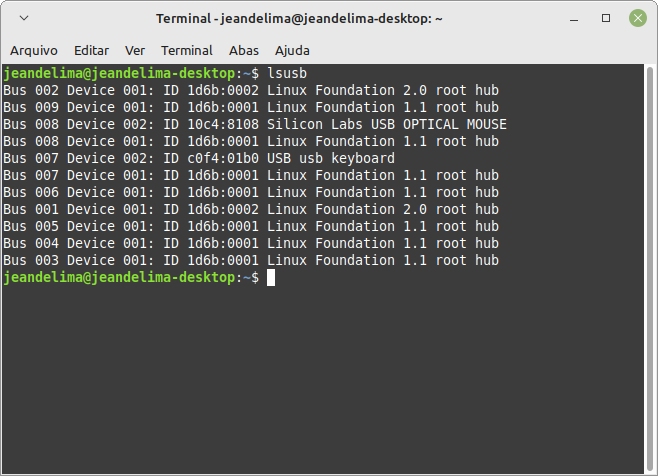This screenshot has width=658, height=476.
Task: Click the Bus 007 Device 001 line
Action: (251, 175)
